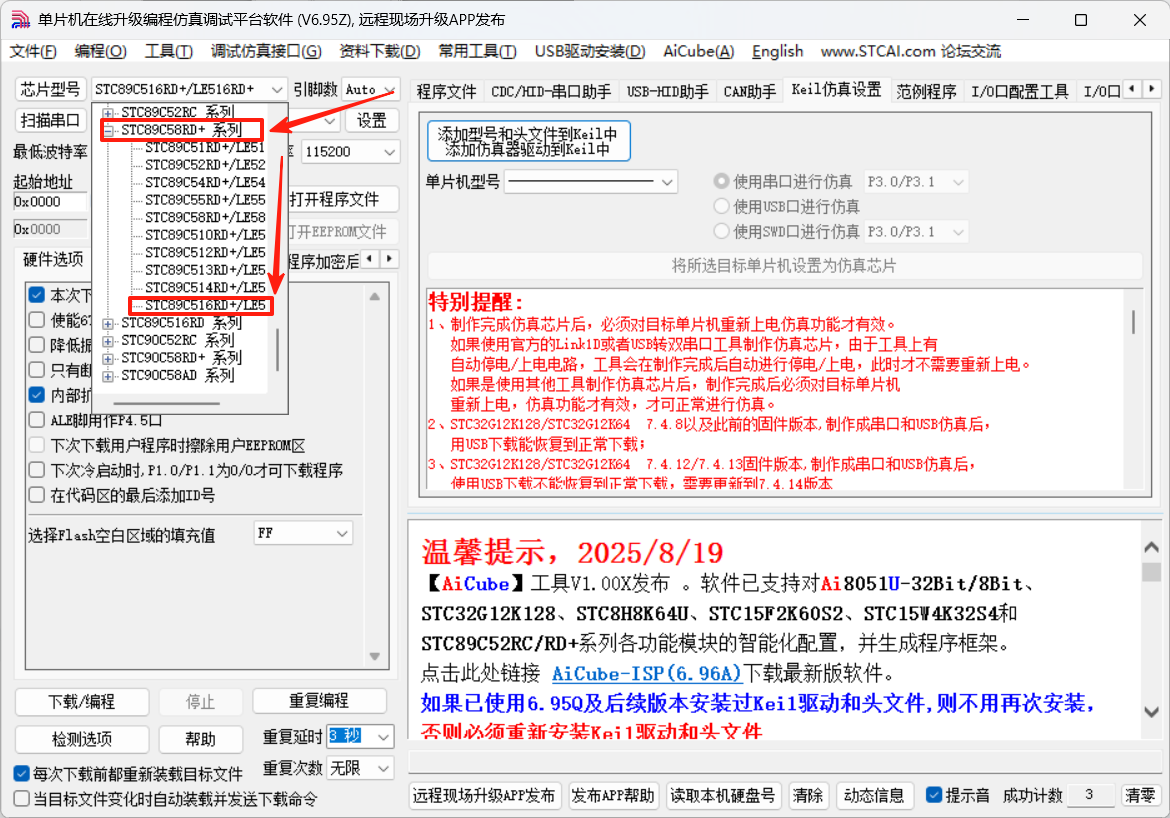Expand the STC90C58AD 系列 tree node
Image resolution: width=1170 pixels, height=818 pixels.
tap(109, 376)
